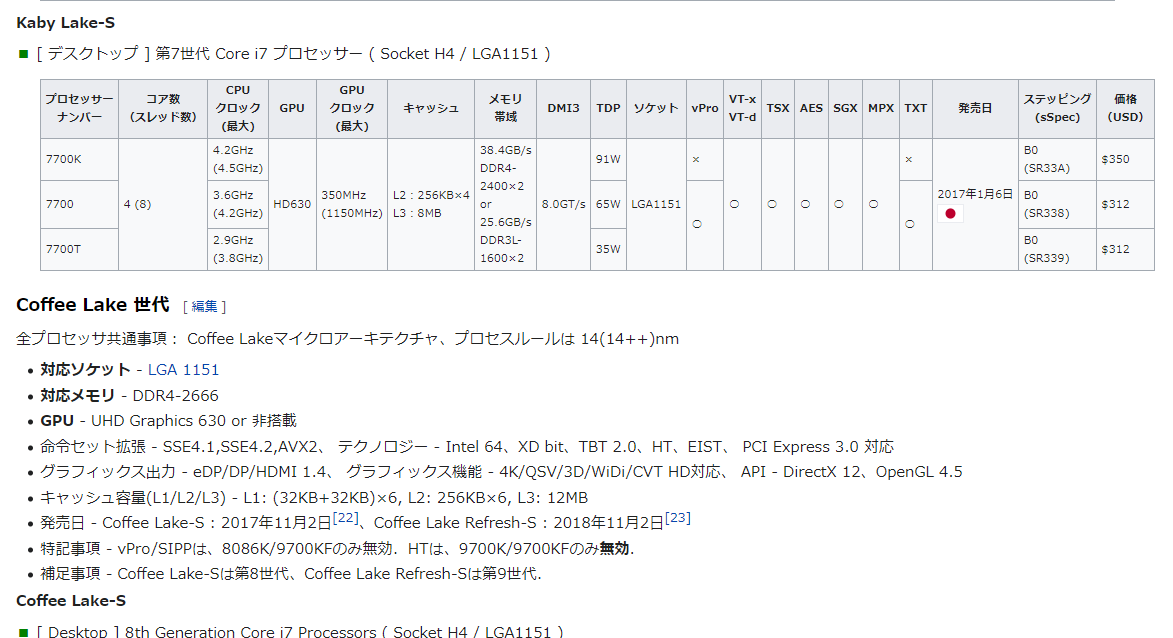Follow the LGA 1151 socket link

coord(183,369)
